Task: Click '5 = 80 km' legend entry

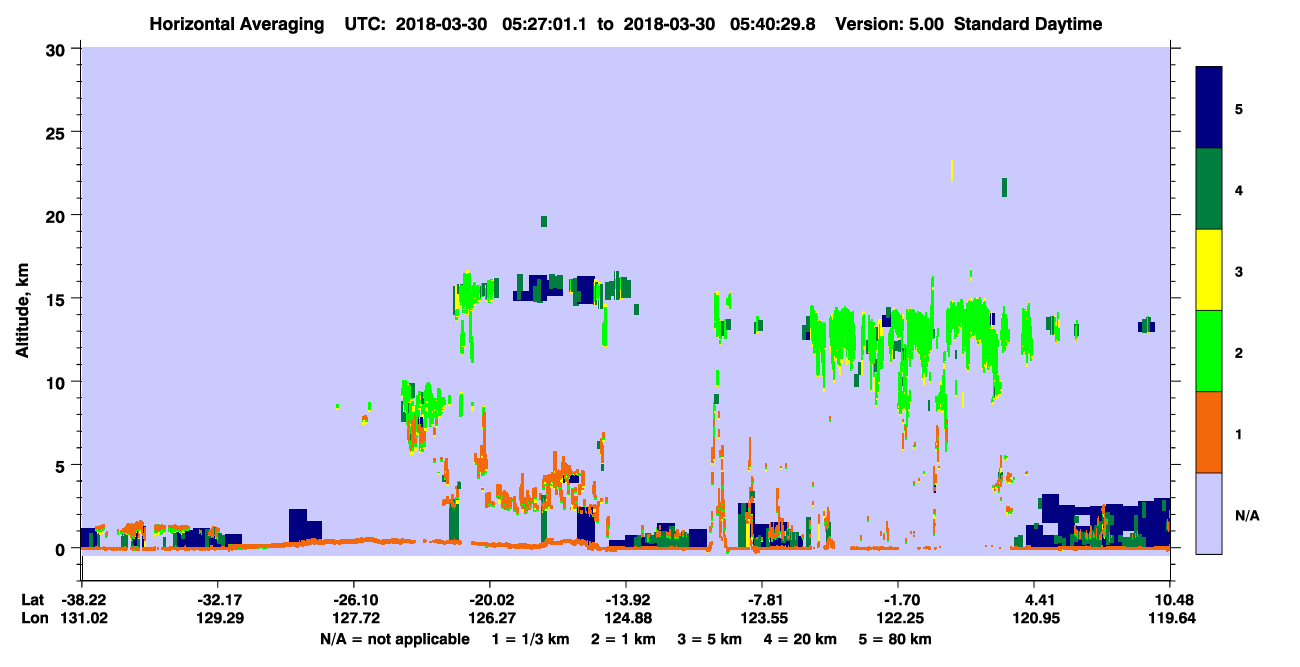Action: tap(896, 638)
